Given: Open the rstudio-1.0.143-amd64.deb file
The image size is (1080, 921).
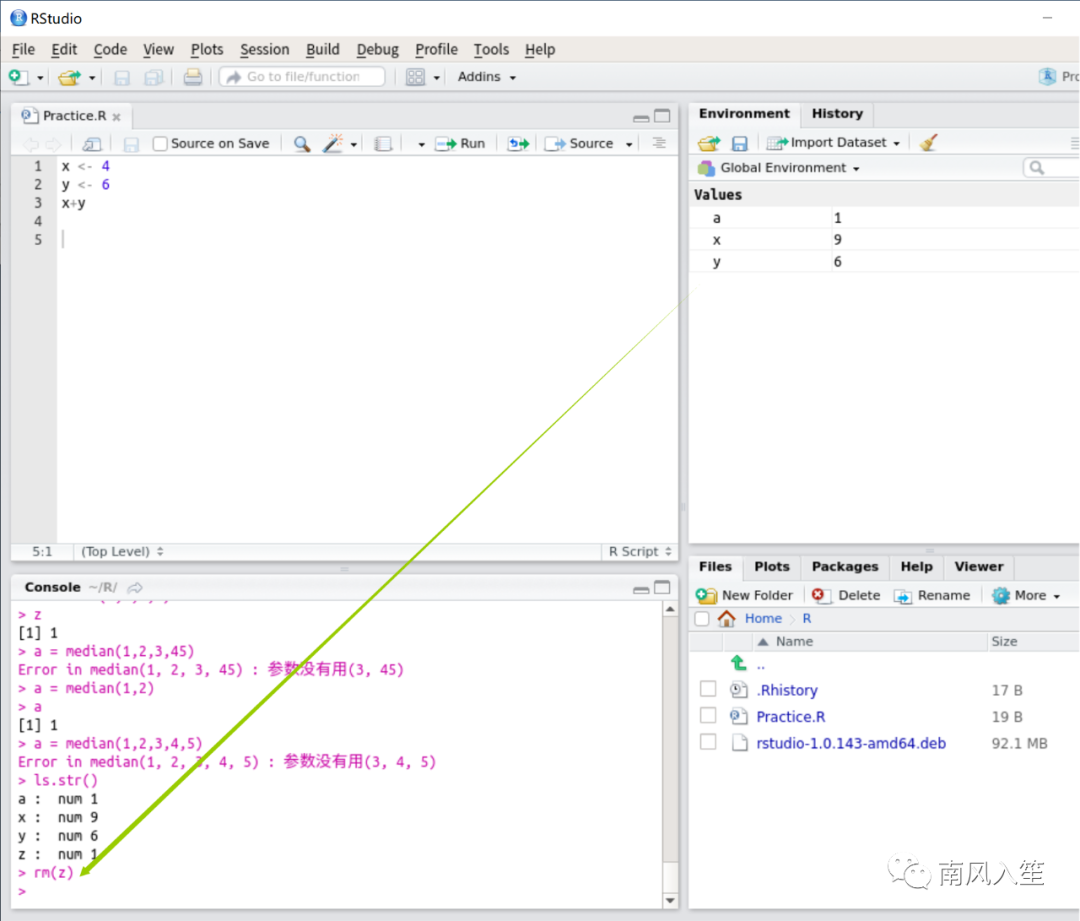Looking at the screenshot, I should pos(851,743).
